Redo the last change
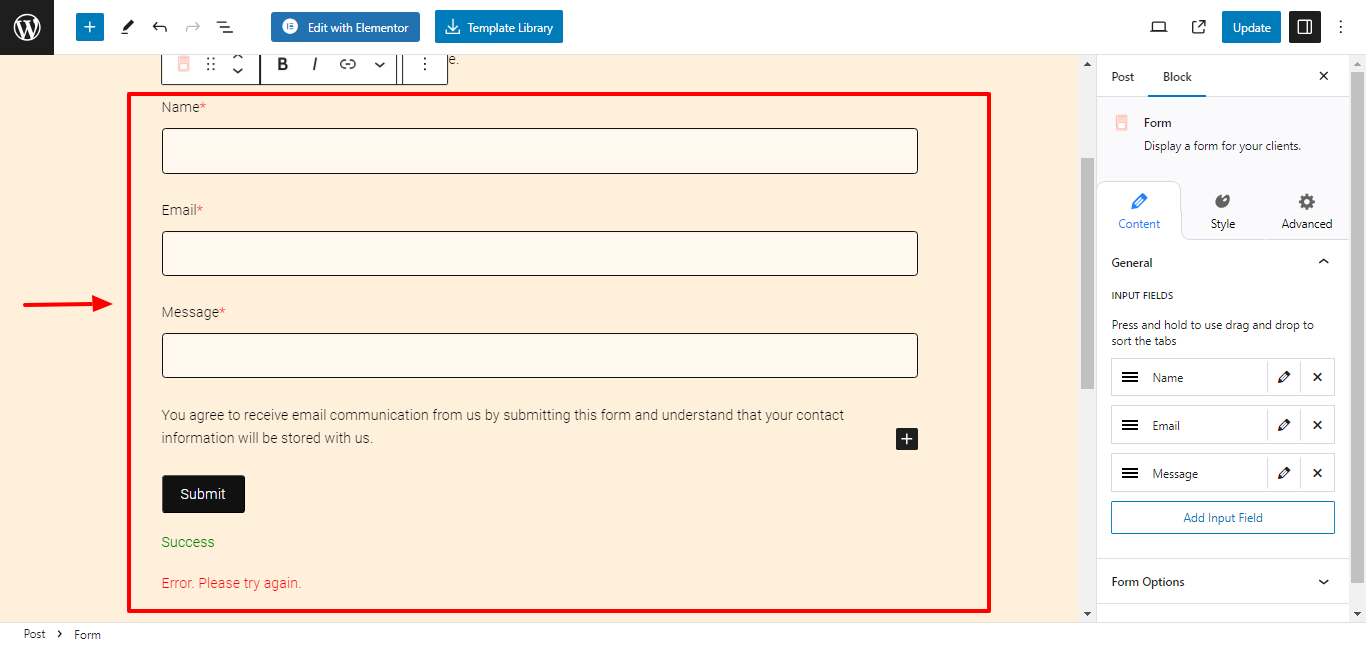 (x=193, y=27)
